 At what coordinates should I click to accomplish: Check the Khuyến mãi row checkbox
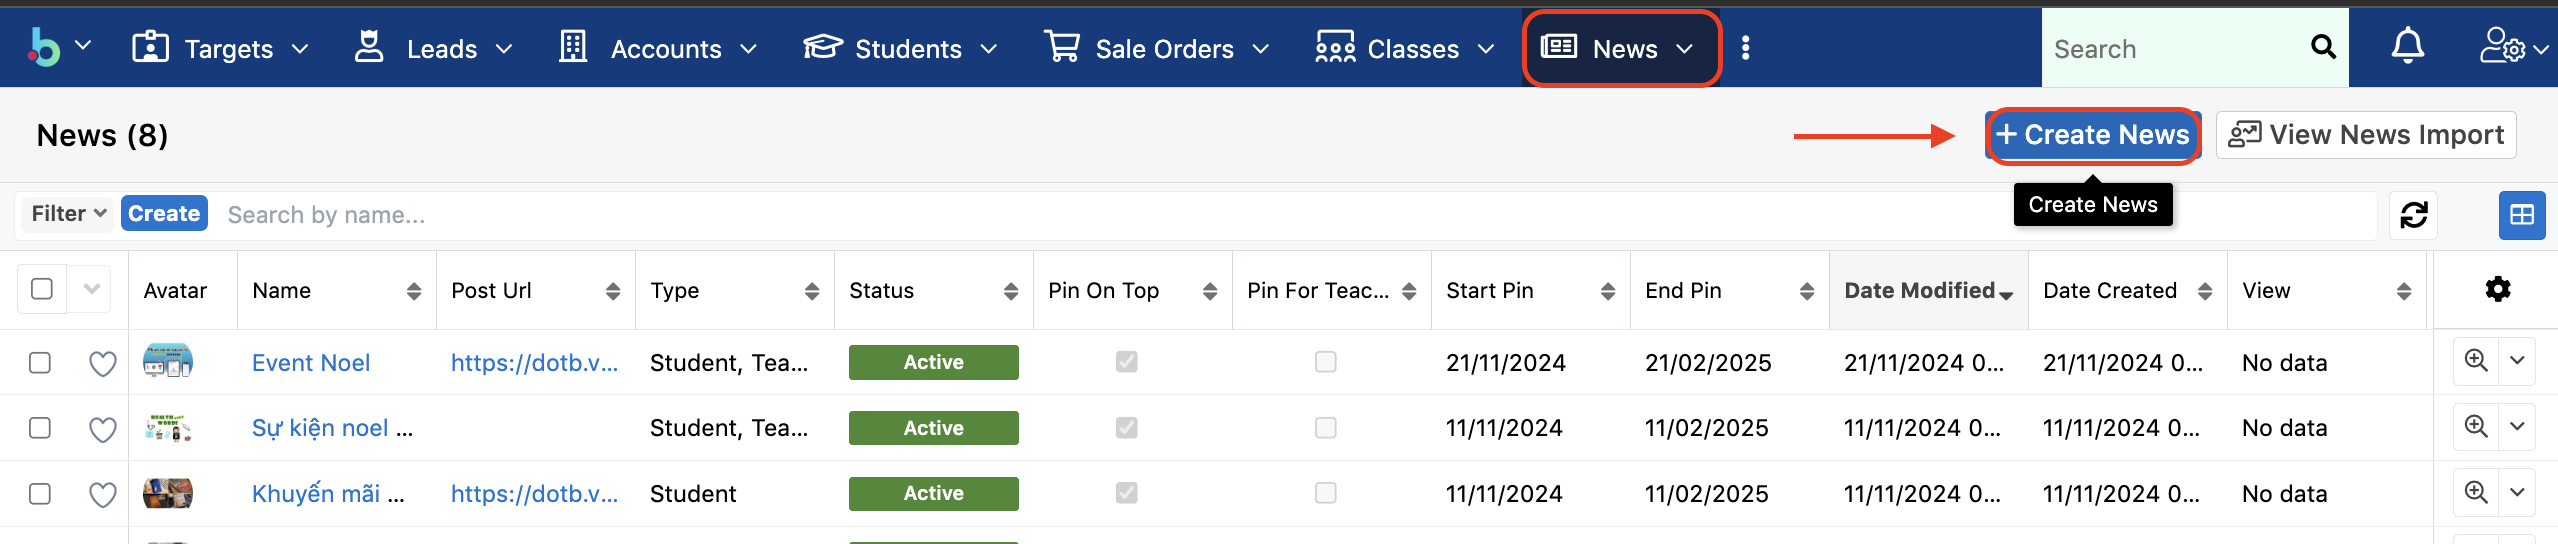click(x=40, y=493)
